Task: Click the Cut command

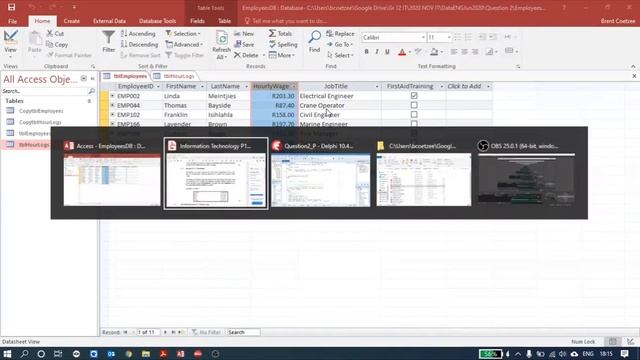Action: click(x=55, y=33)
